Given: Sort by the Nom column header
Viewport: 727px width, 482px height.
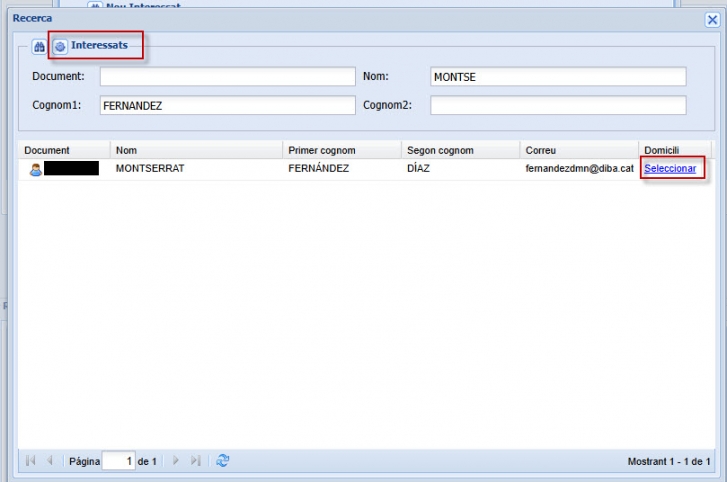Looking at the screenshot, I should [x=196, y=150].
